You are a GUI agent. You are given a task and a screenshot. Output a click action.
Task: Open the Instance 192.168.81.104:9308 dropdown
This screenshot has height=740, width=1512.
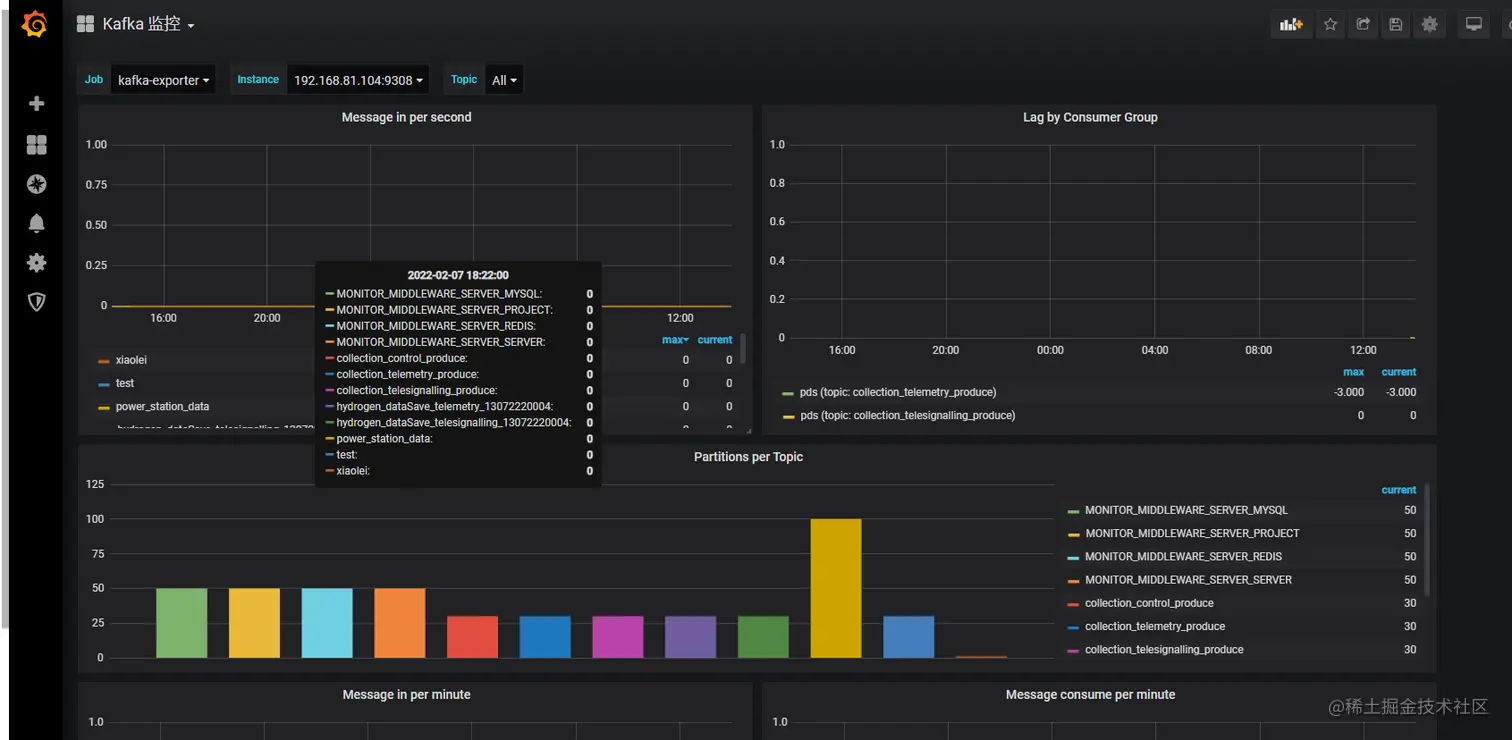(x=358, y=80)
